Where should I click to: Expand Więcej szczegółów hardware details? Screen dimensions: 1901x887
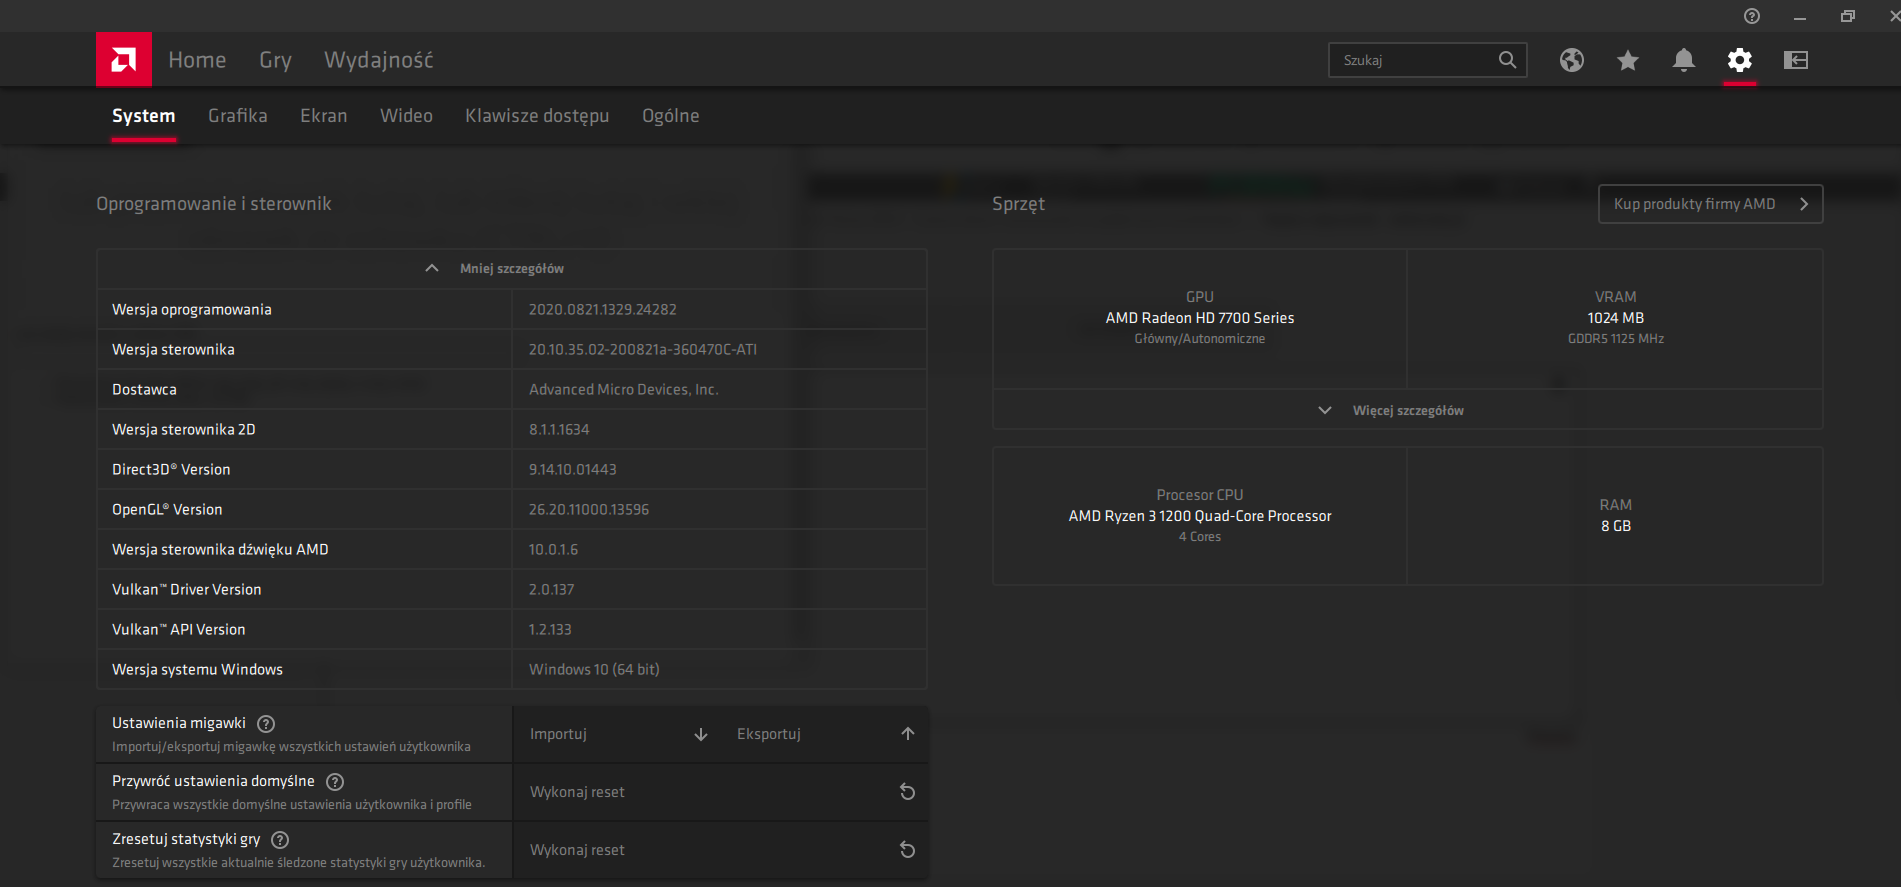(1408, 410)
